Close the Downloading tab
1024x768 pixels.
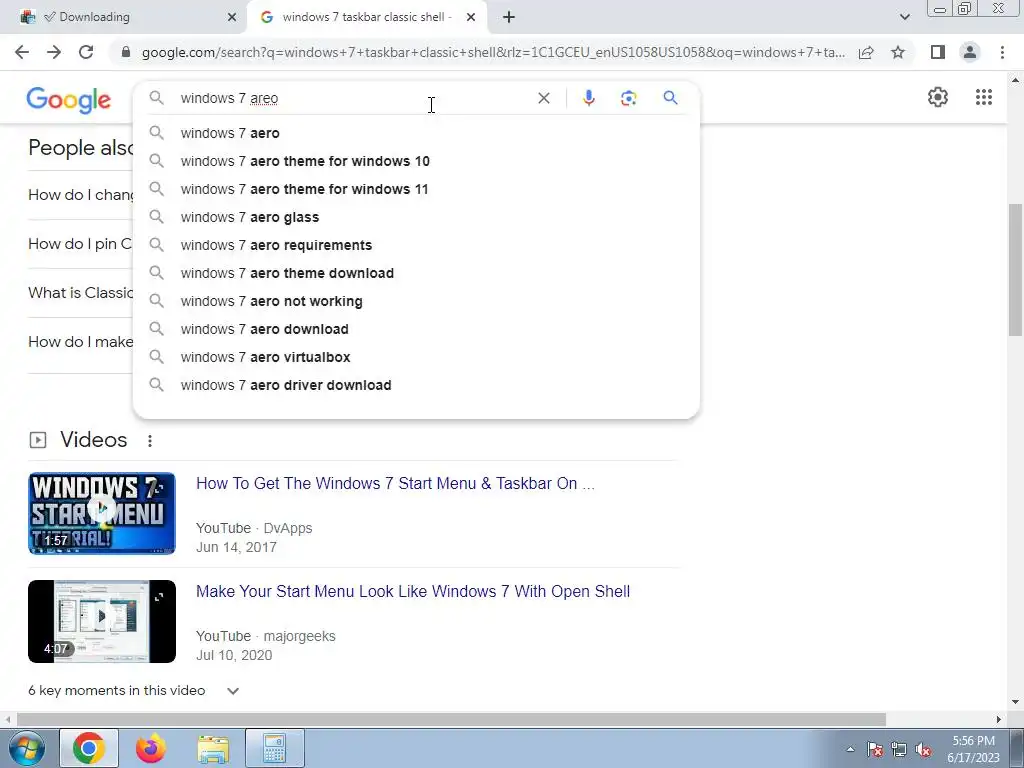coord(232,17)
